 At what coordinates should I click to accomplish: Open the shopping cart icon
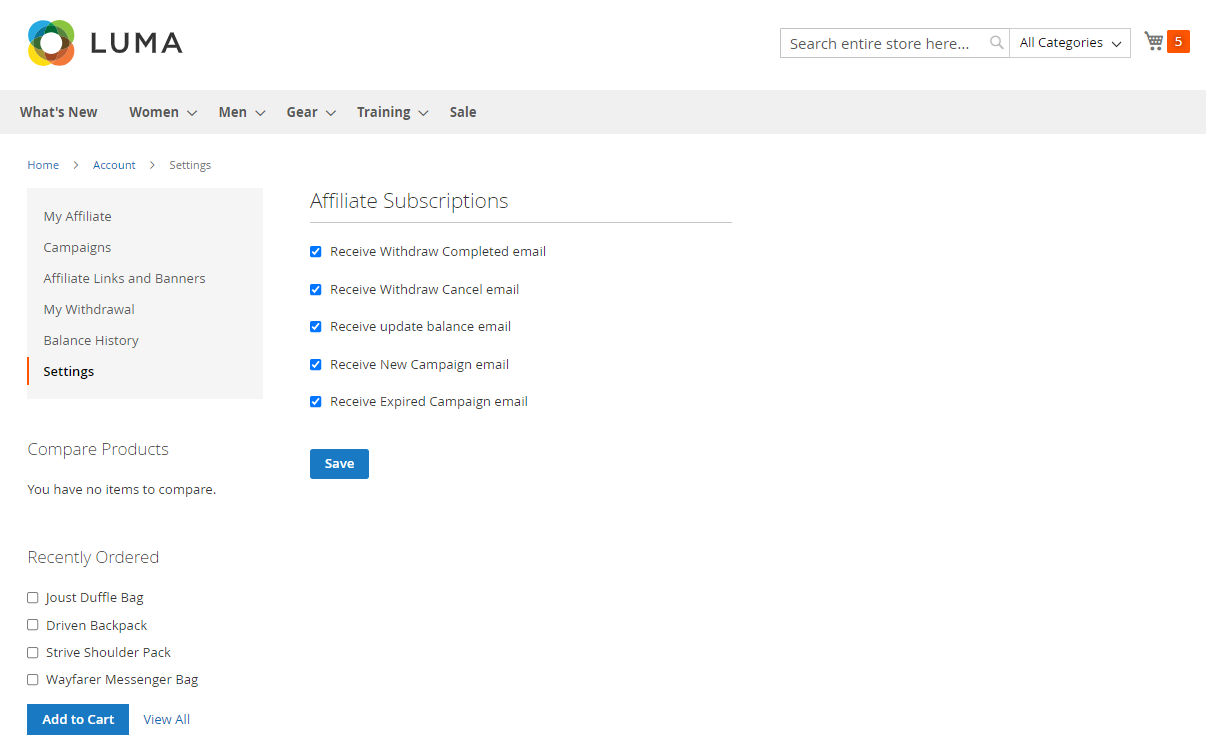coord(1154,41)
